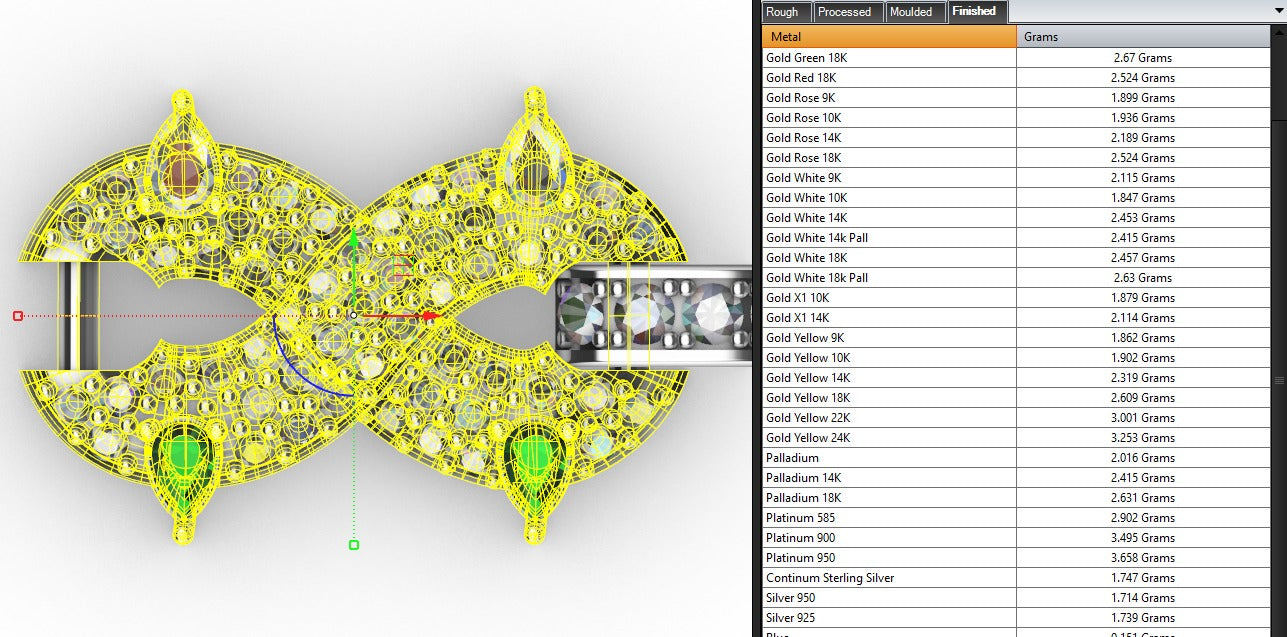Sort by the Grams column header
Viewport: 1287px width, 637px height.
click(x=1143, y=37)
